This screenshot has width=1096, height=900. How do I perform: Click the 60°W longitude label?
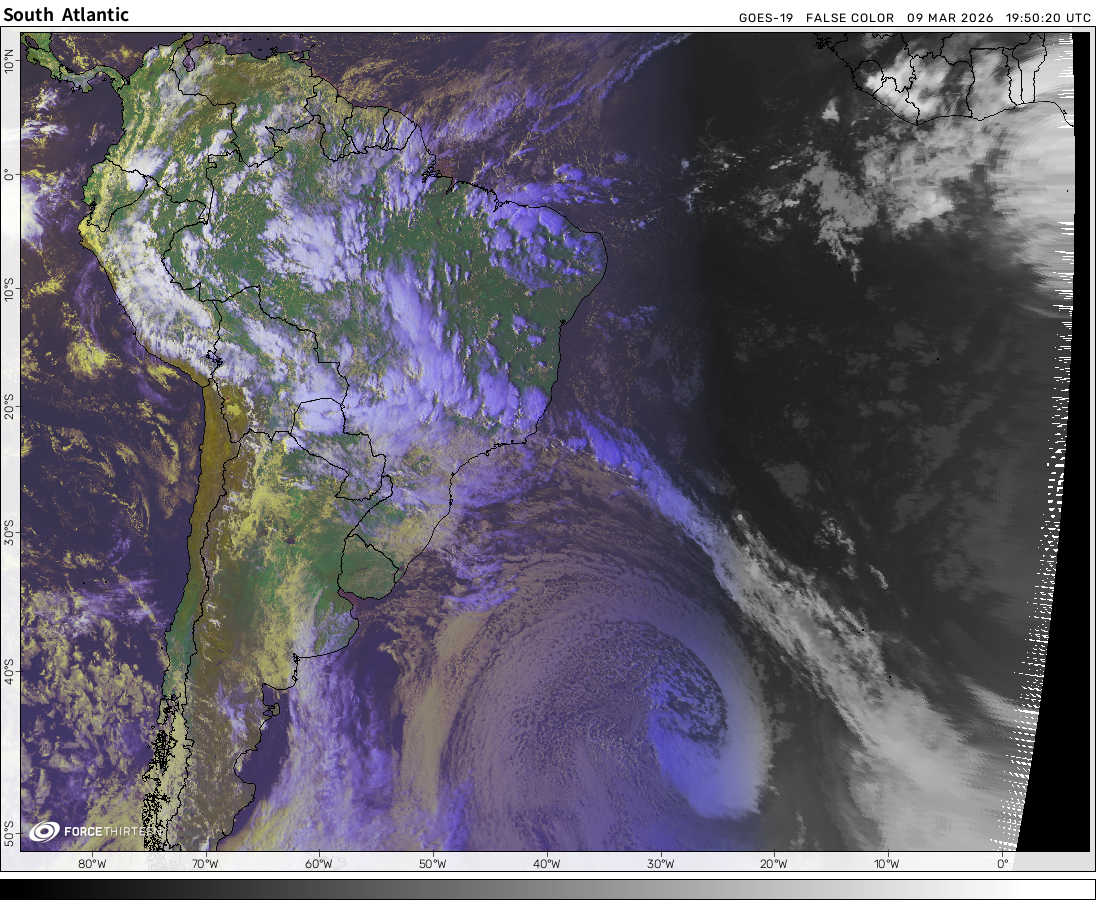point(319,864)
